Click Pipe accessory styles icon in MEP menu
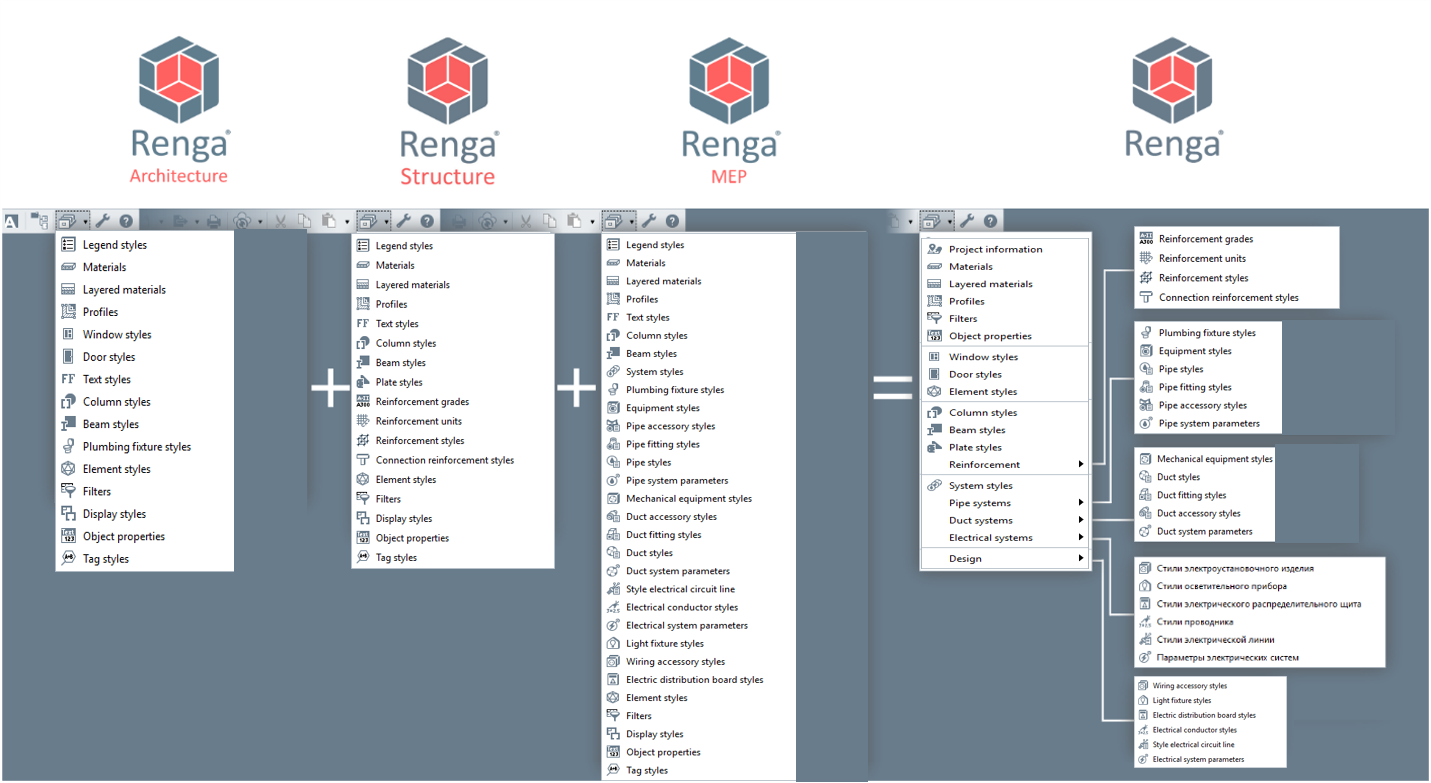Image resolution: width=1431 pixels, height=783 pixels. [613, 426]
